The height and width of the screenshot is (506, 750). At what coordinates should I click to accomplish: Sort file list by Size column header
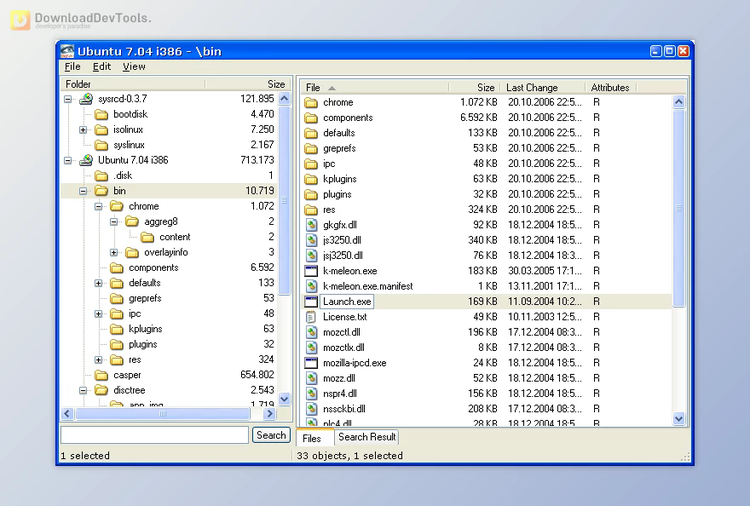coord(474,88)
